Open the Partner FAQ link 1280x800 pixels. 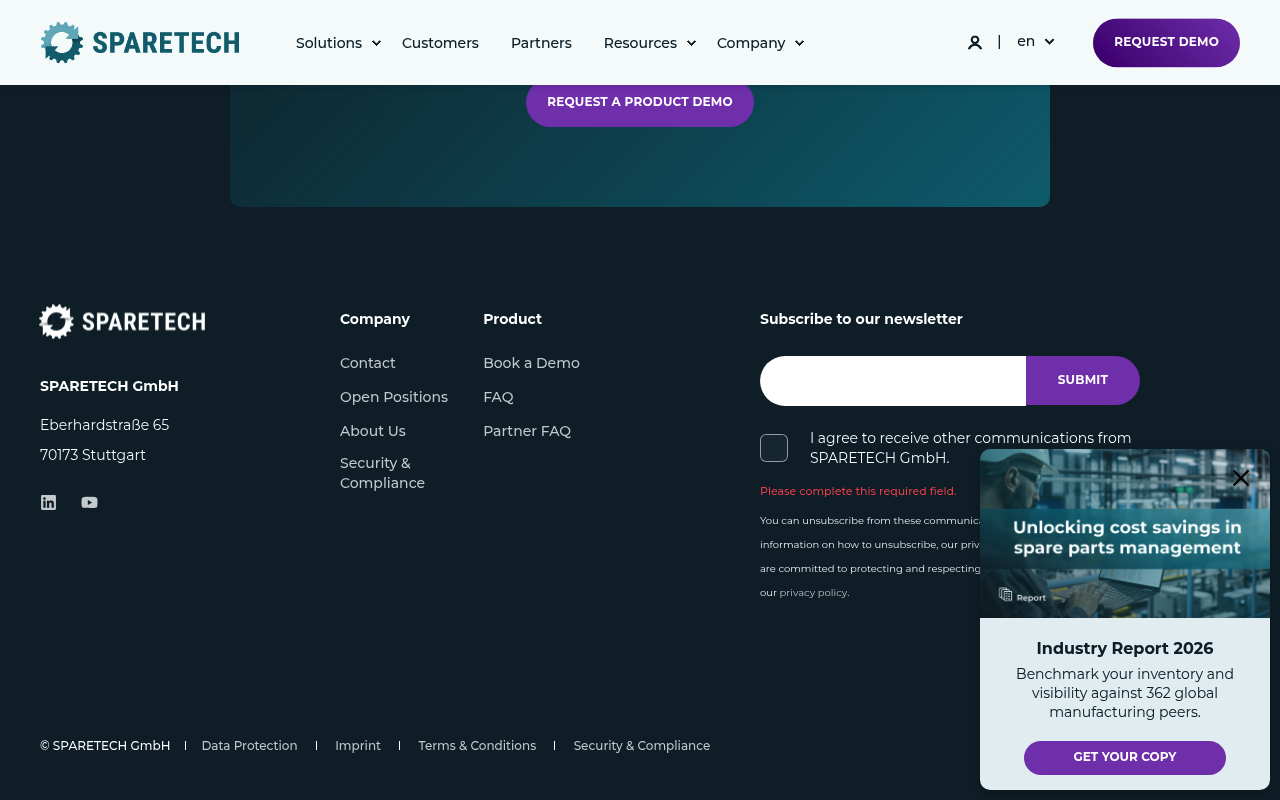point(527,431)
